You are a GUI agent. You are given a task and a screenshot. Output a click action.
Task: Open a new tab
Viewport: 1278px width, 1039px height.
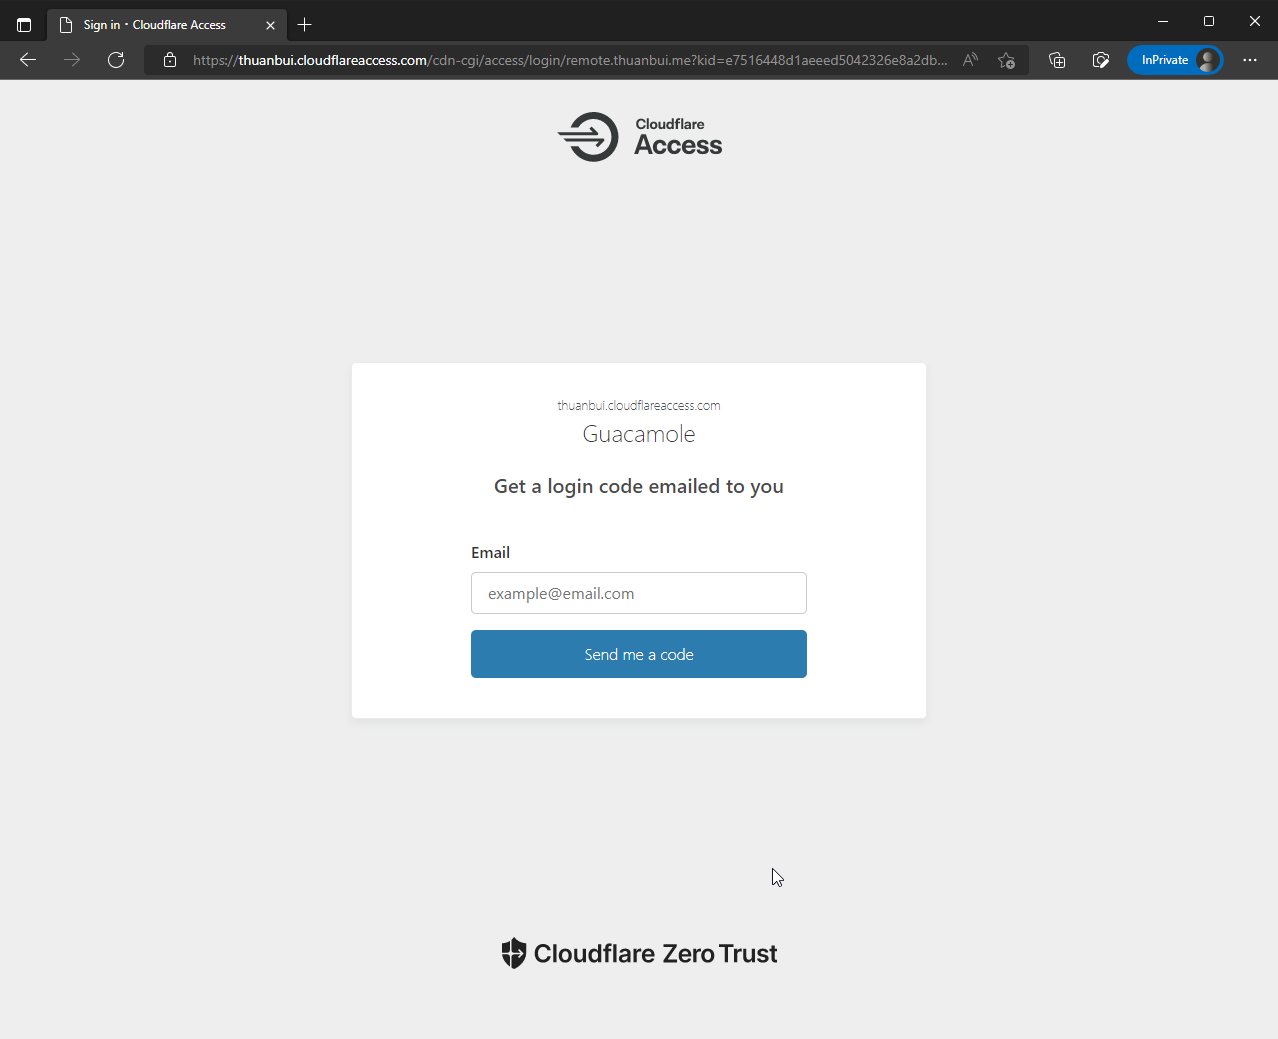pyautogui.click(x=305, y=25)
